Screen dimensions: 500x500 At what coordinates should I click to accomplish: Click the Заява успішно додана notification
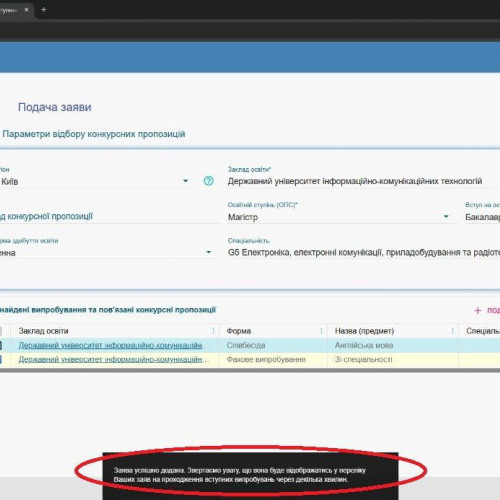[x=250, y=475]
